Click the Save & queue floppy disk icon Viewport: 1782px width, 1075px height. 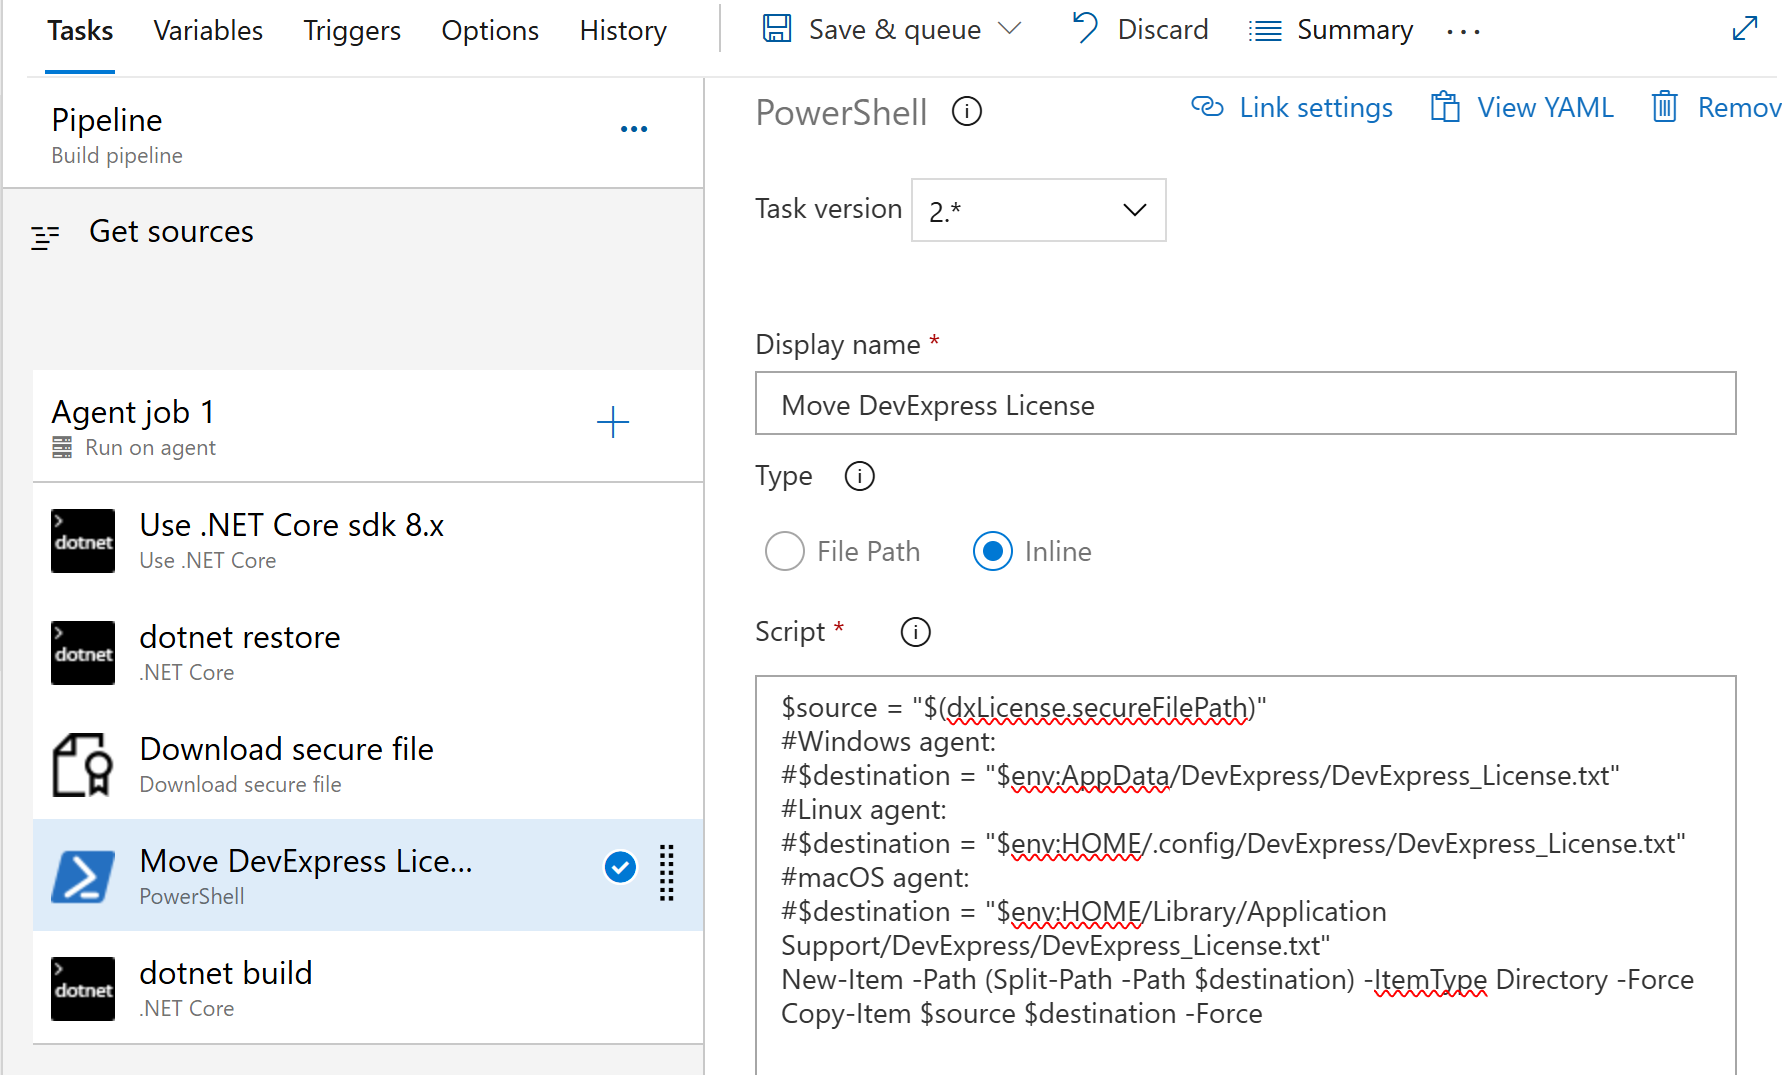pos(777,29)
